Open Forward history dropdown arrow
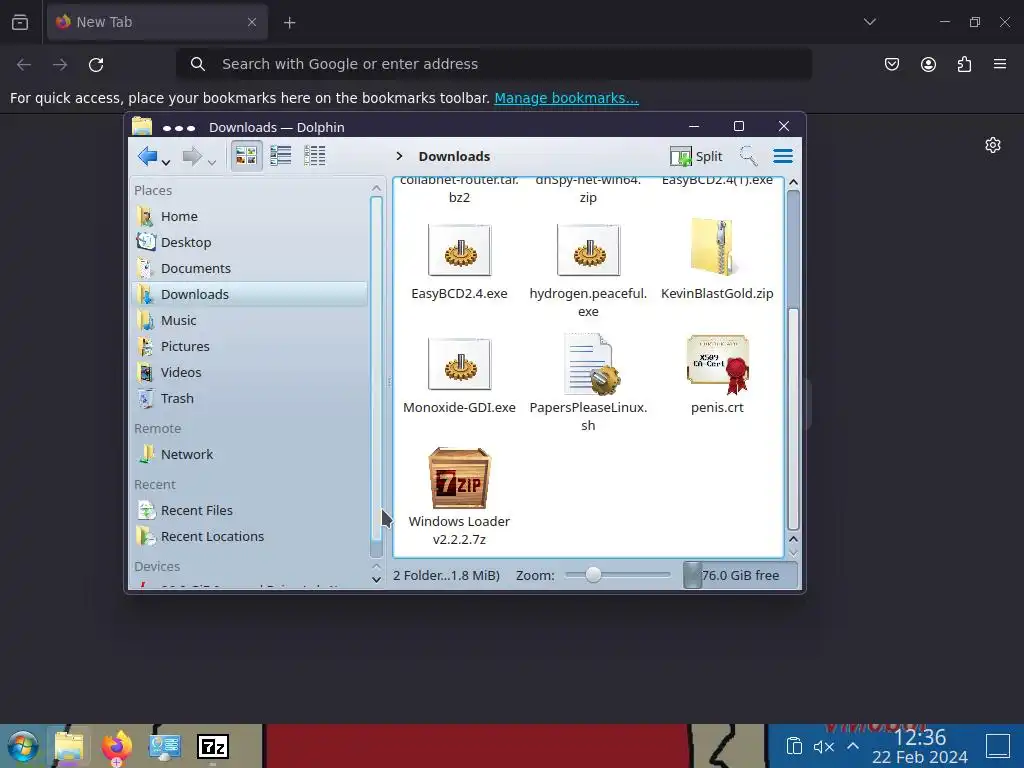The height and width of the screenshot is (768, 1024). (x=212, y=162)
